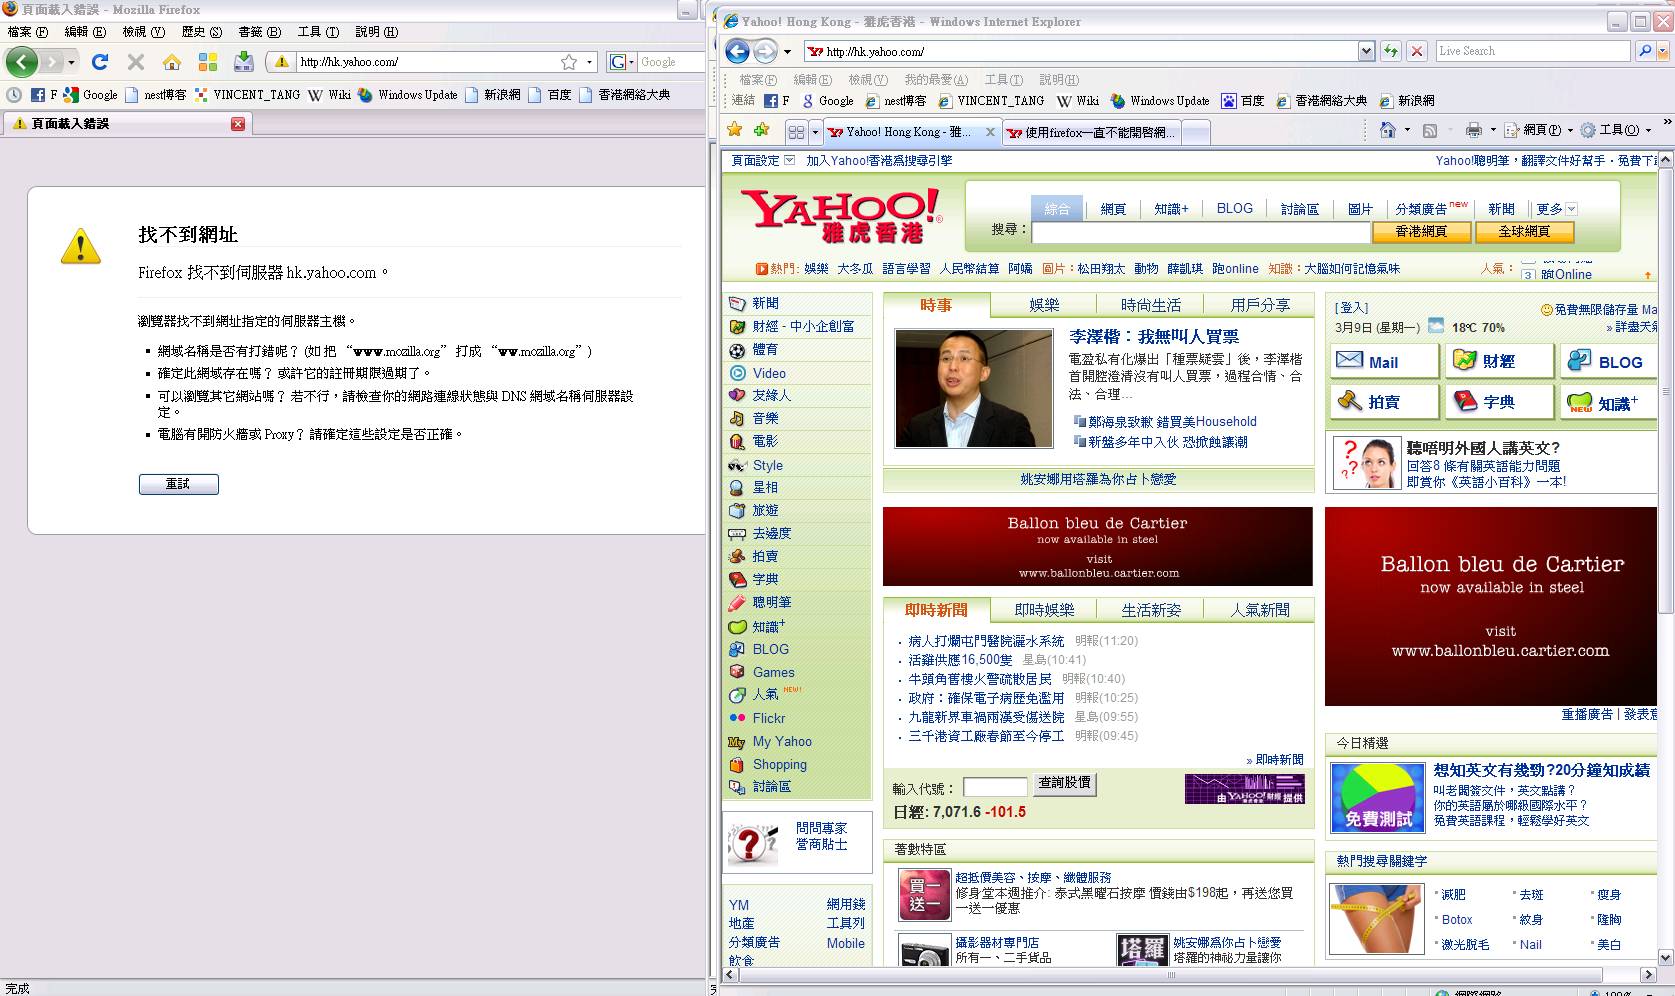The width and height of the screenshot is (1675, 996).
Task: Switch to the 娛樂 tab on Yahoo news
Action: (x=1044, y=305)
